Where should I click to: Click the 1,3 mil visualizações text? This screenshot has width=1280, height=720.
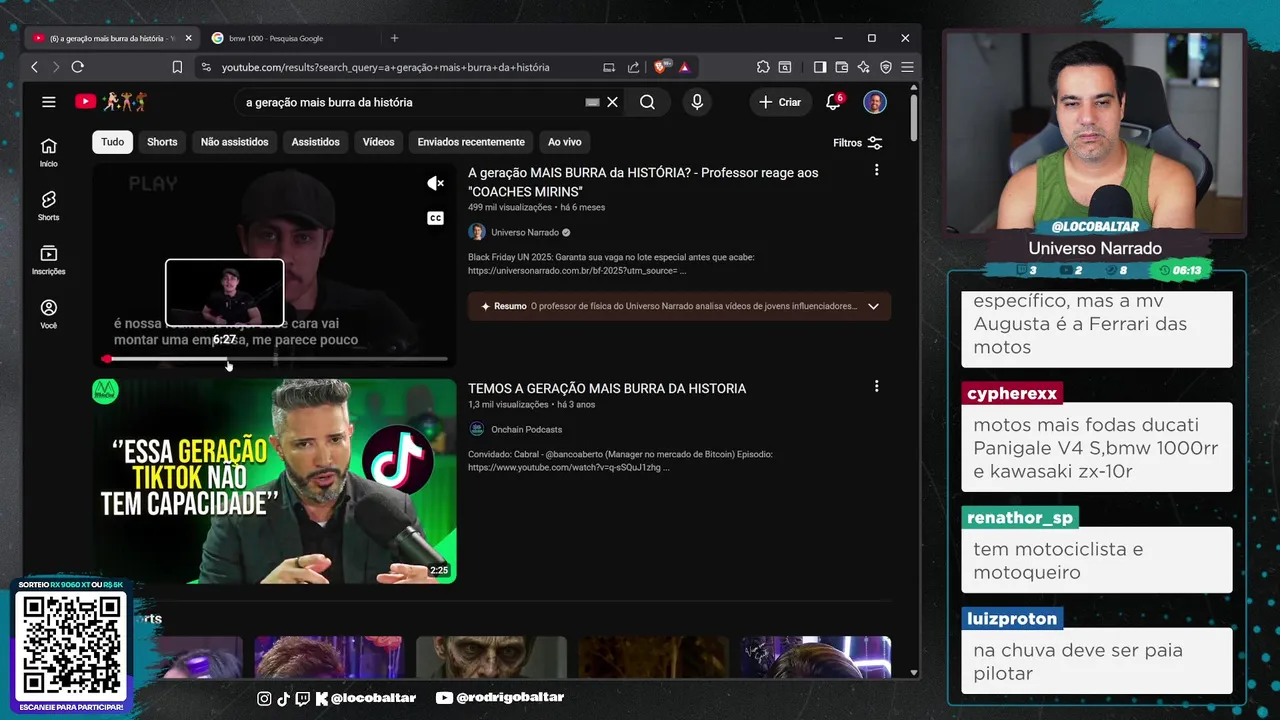(508, 404)
